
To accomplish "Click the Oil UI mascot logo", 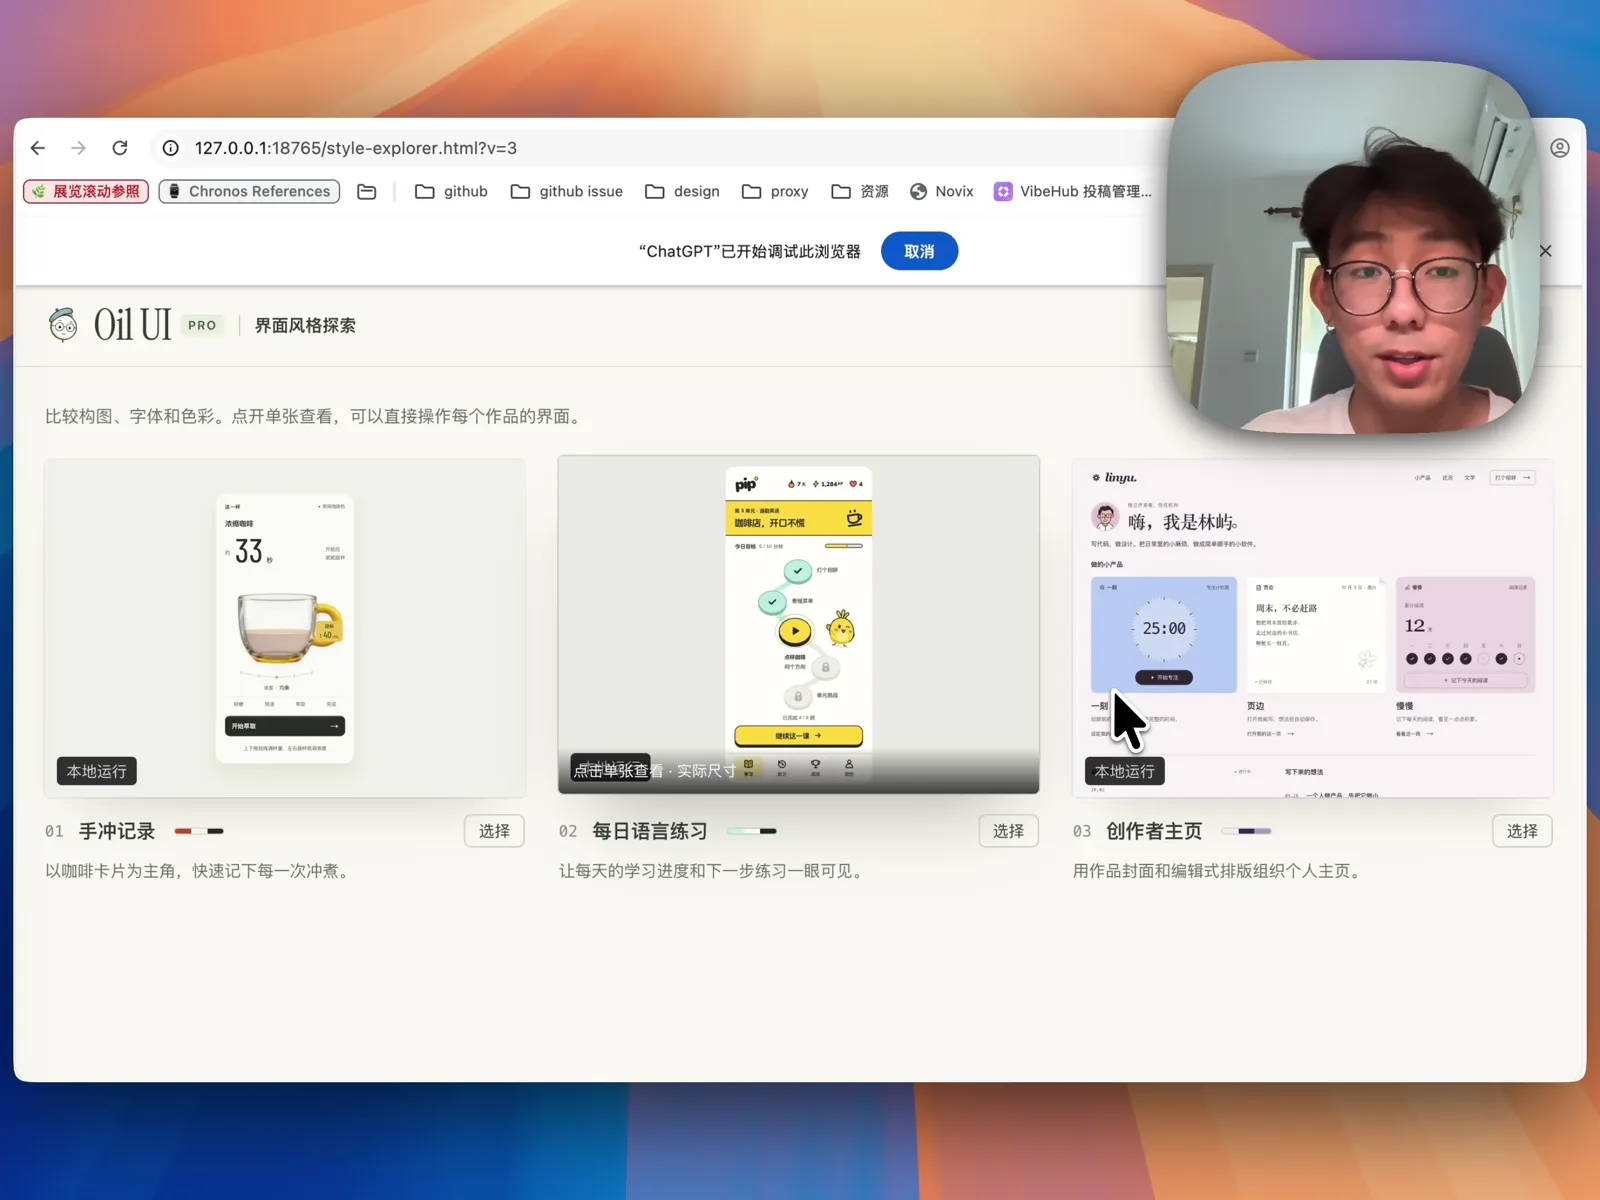I will pyautogui.click(x=63, y=325).
